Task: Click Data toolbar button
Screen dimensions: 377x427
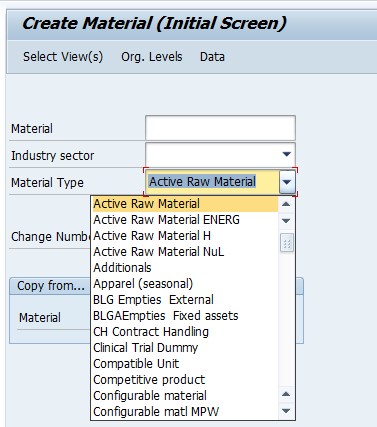Action: coord(212,57)
